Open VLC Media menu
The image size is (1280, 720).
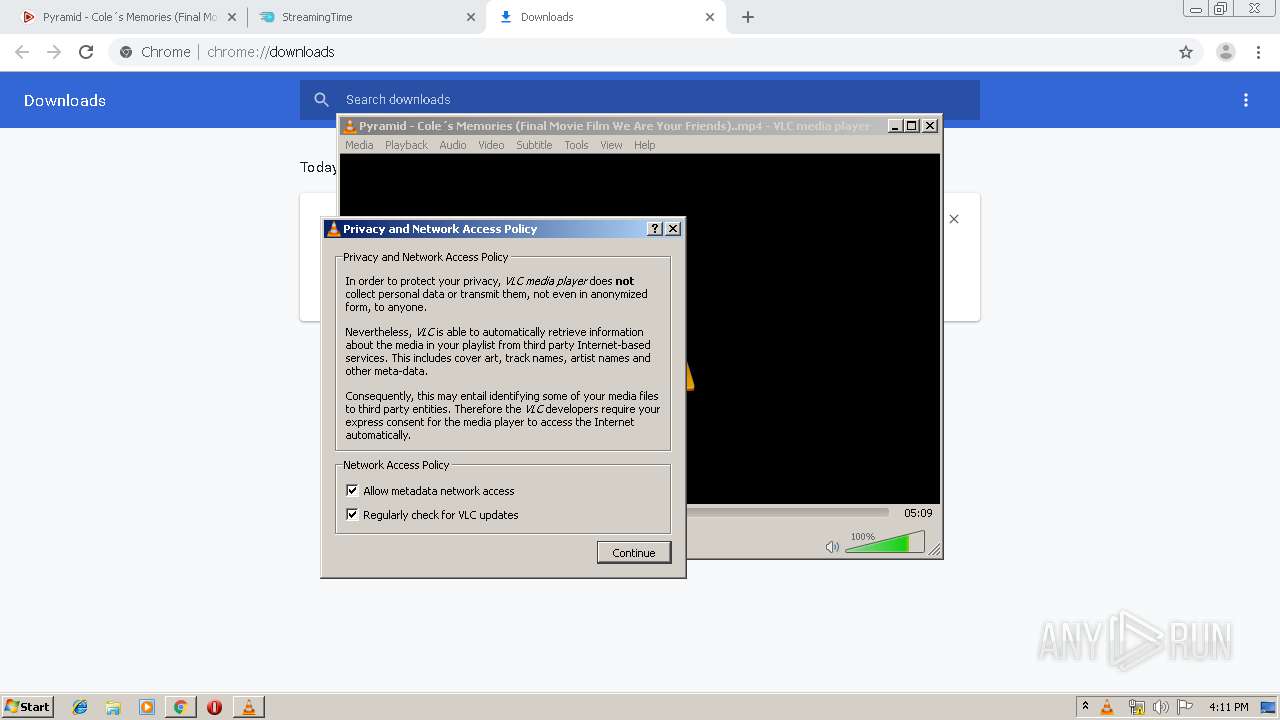point(359,145)
